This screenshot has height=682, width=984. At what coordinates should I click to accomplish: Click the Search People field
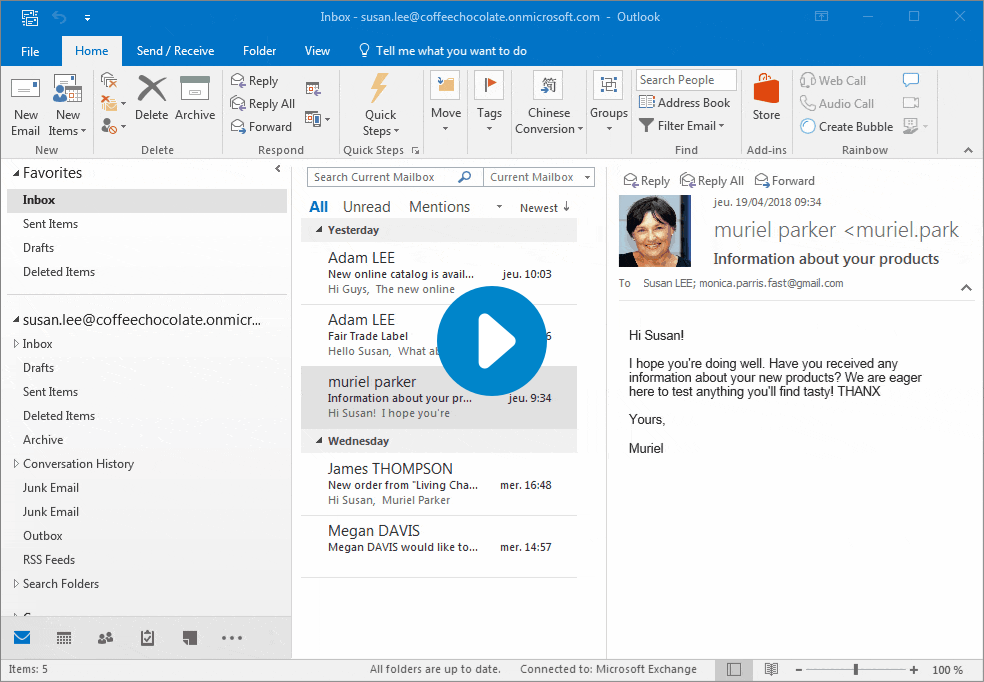pyautogui.click(x=686, y=80)
